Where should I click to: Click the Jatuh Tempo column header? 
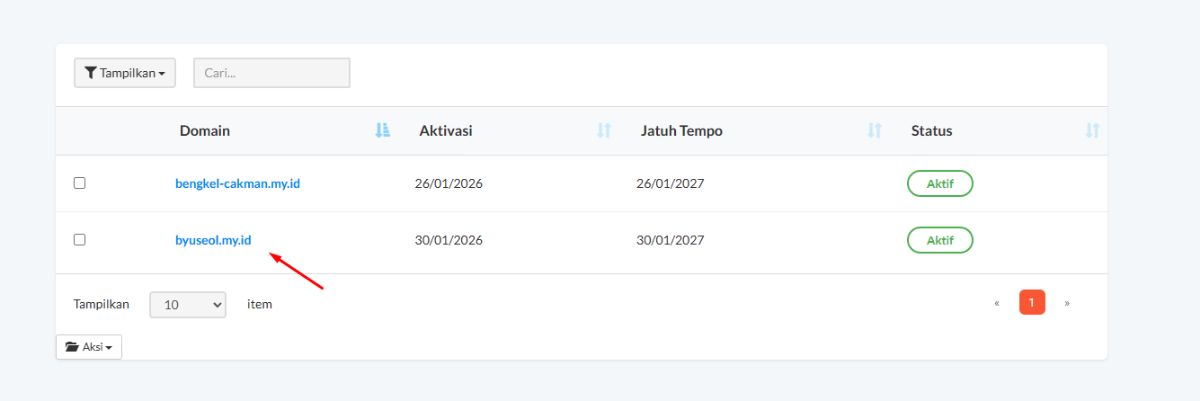pyautogui.click(x=681, y=131)
